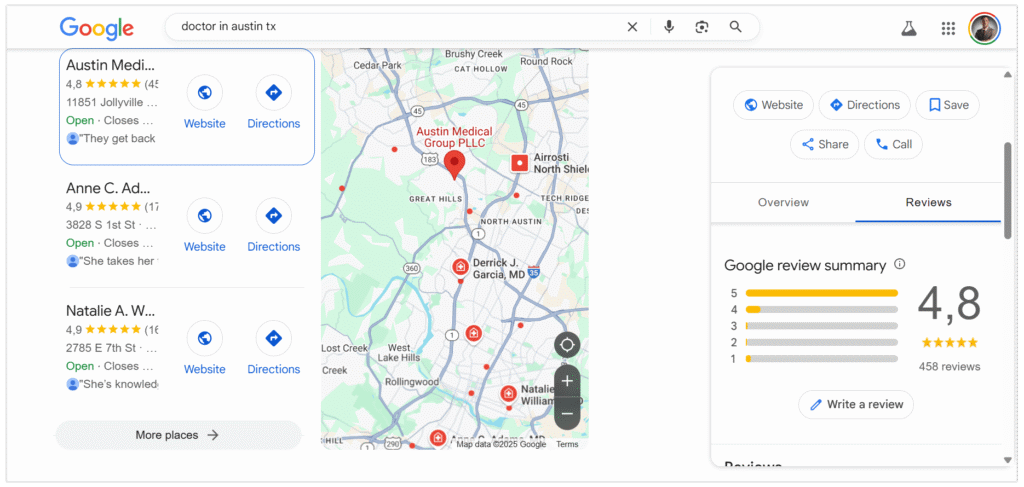Viewport: 1024px width, 487px height.
Task: Open Anne C. Ad... listing title
Action: (108, 188)
